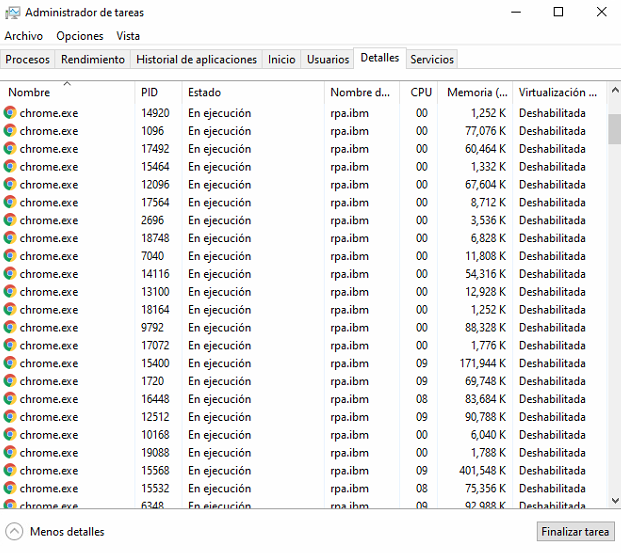Open the Vista menu
621x553 pixels.
pyautogui.click(x=128, y=36)
